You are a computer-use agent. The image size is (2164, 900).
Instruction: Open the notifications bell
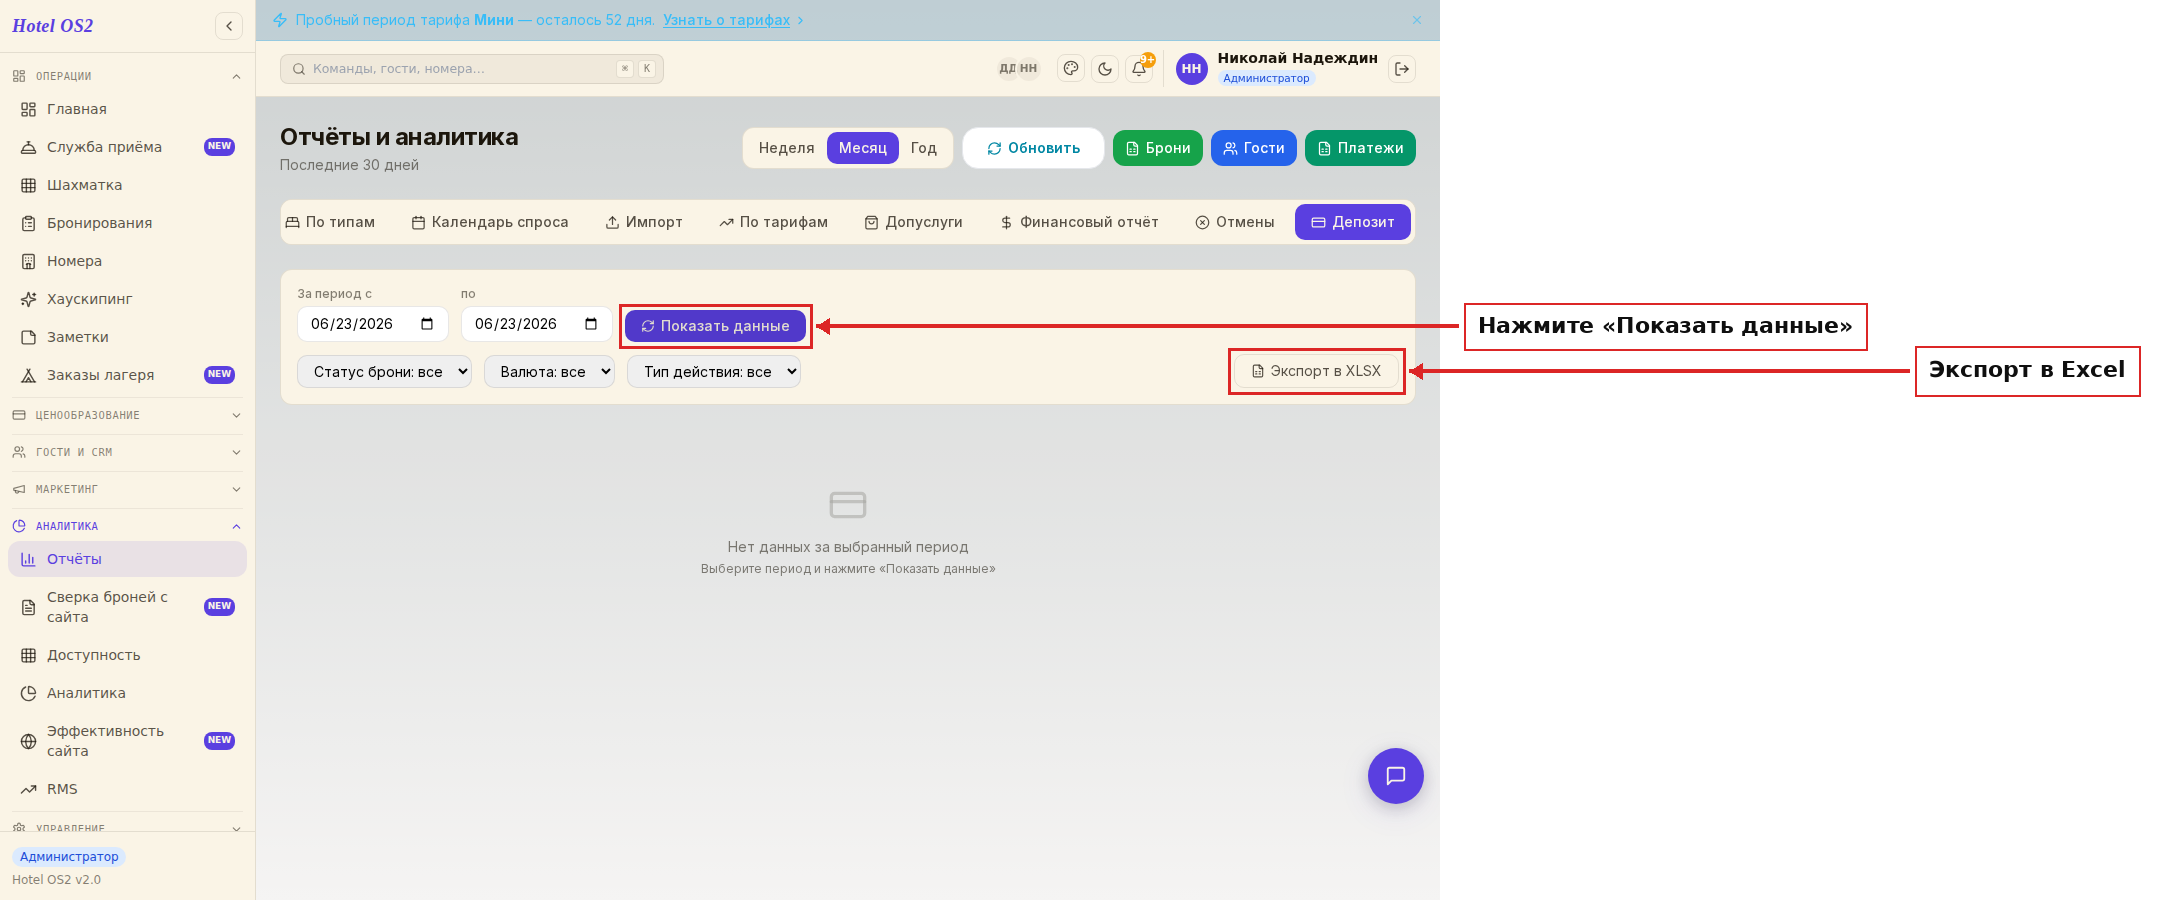pyautogui.click(x=1139, y=69)
